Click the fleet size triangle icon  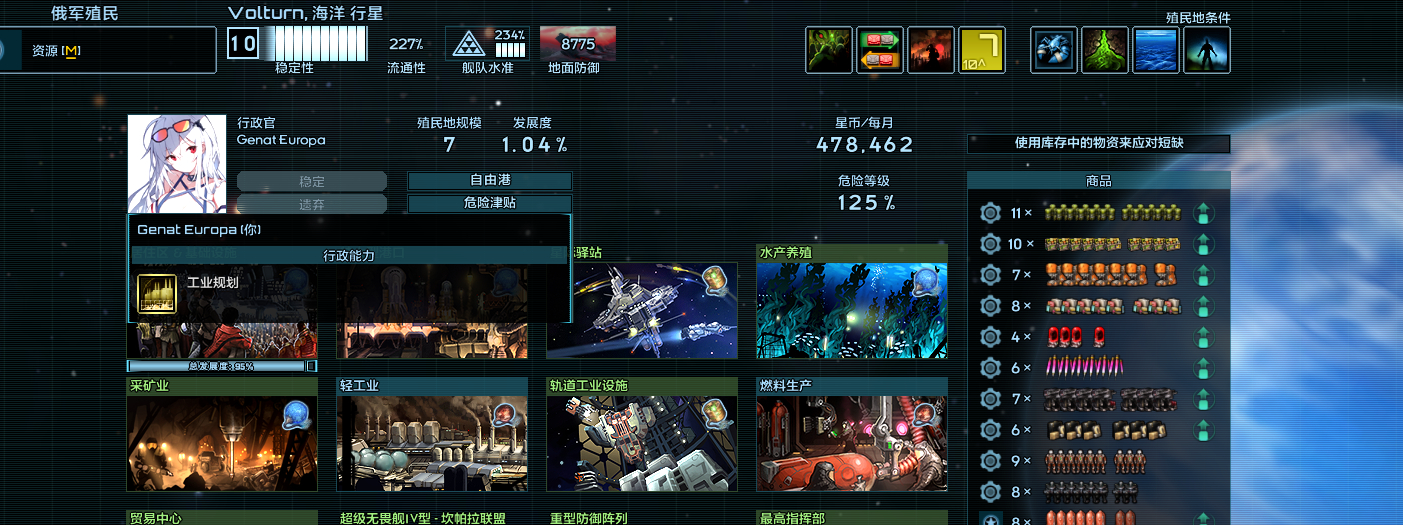pos(467,44)
